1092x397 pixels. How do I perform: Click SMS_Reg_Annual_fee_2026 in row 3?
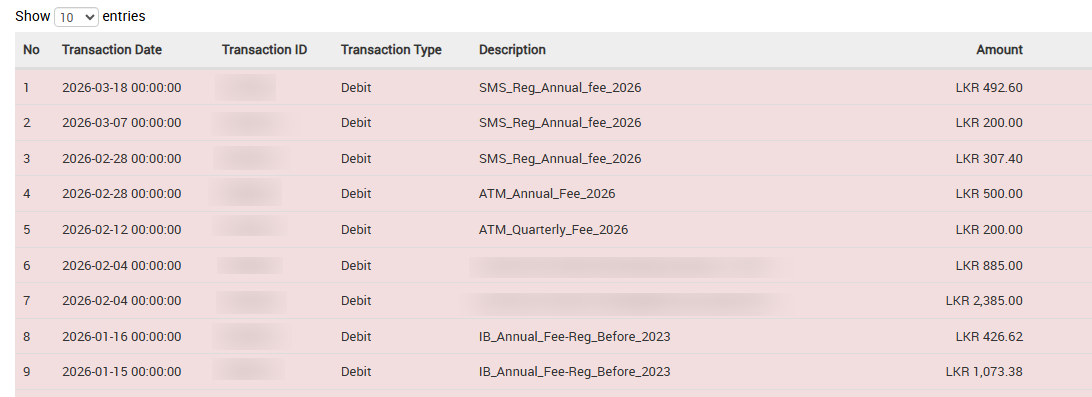point(560,159)
